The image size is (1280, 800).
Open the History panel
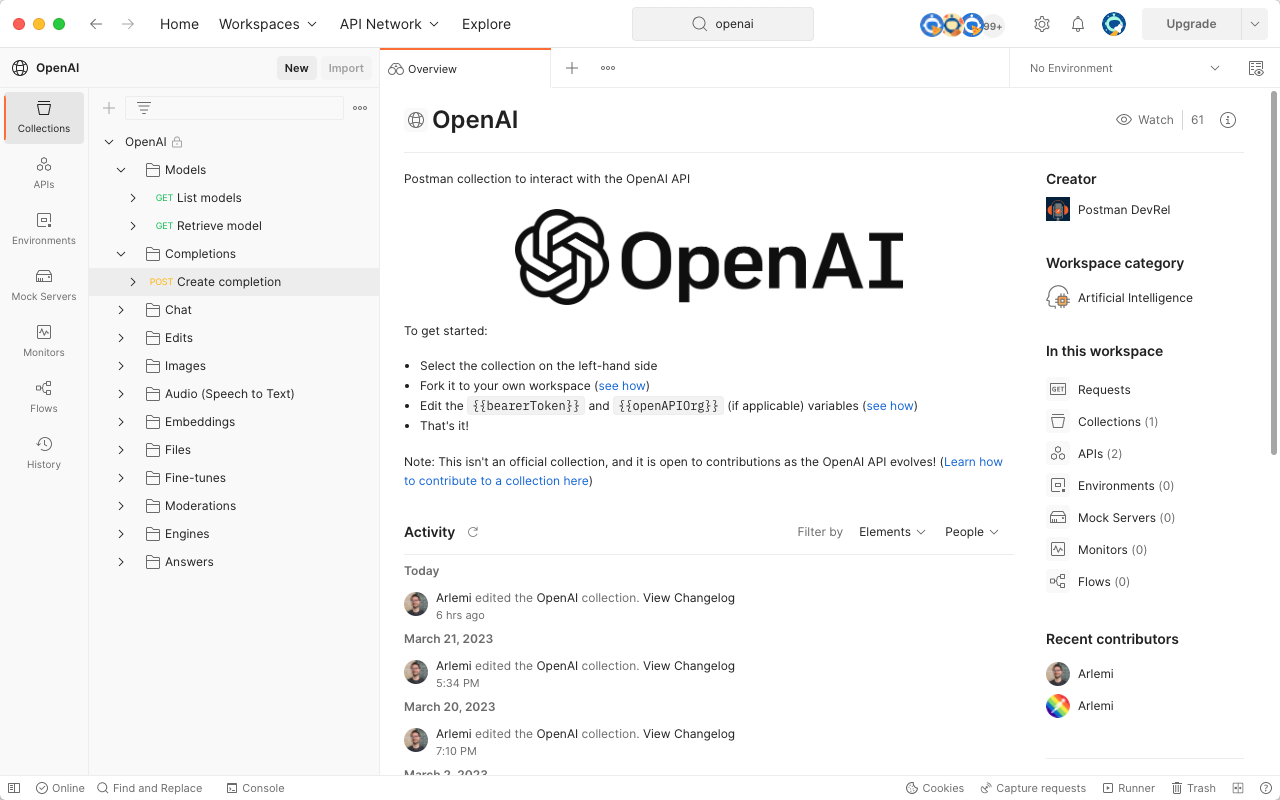coord(43,453)
